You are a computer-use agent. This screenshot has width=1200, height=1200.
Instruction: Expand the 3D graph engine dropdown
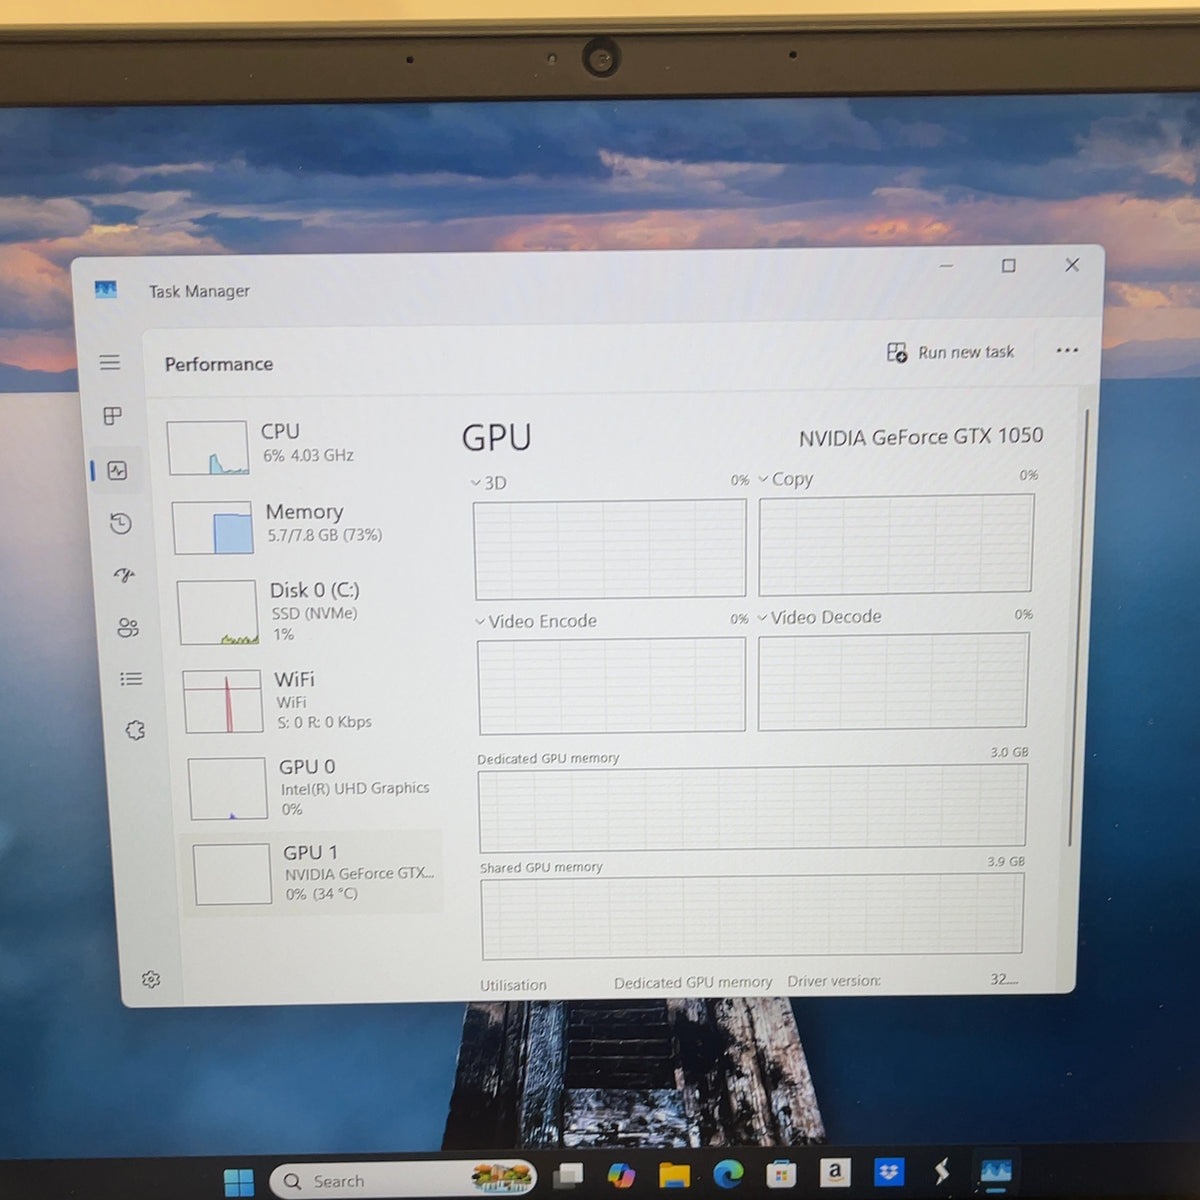pos(488,483)
